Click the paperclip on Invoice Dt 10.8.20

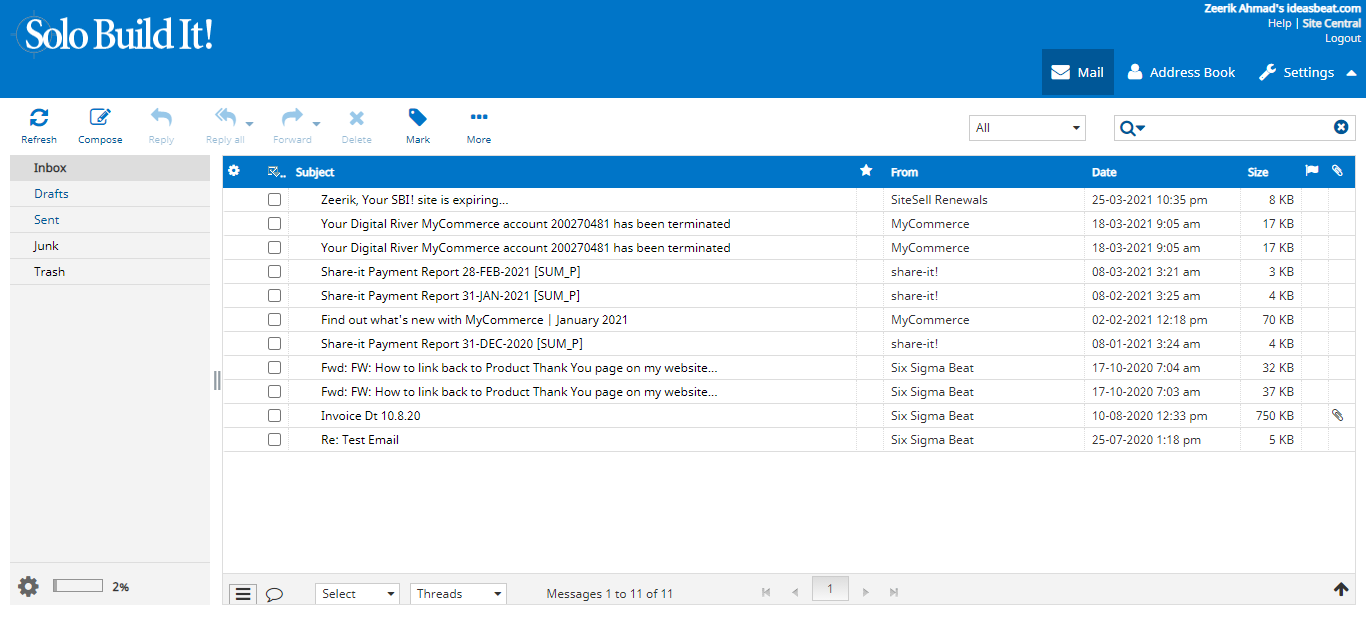coord(1337,415)
